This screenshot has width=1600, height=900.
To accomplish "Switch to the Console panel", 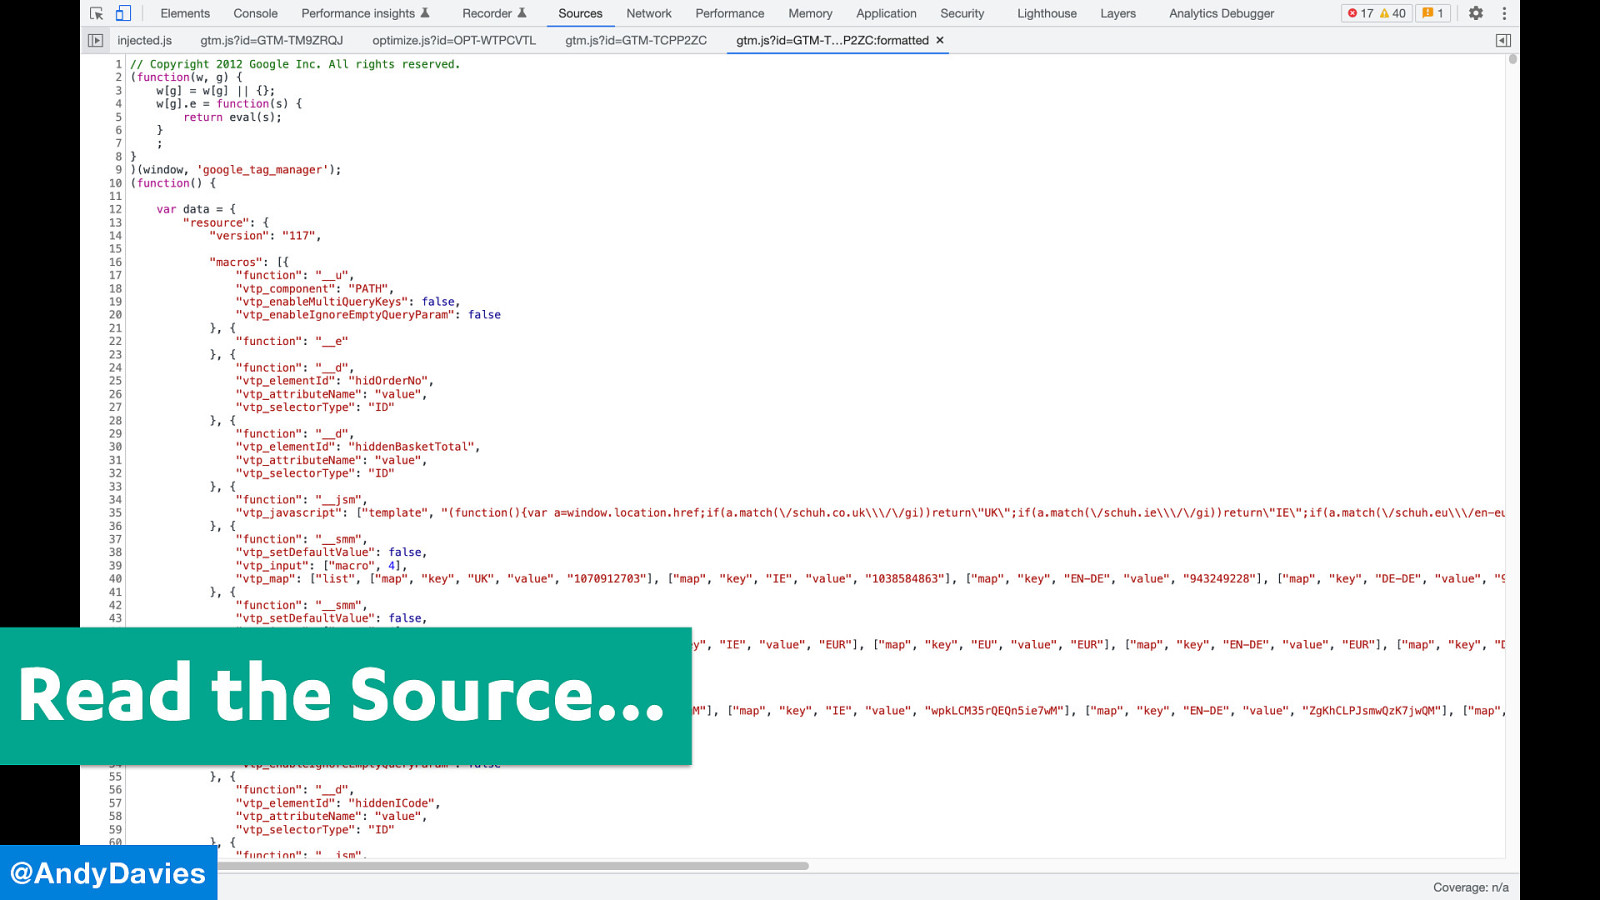I will pyautogui.click(x=255, y=13).
